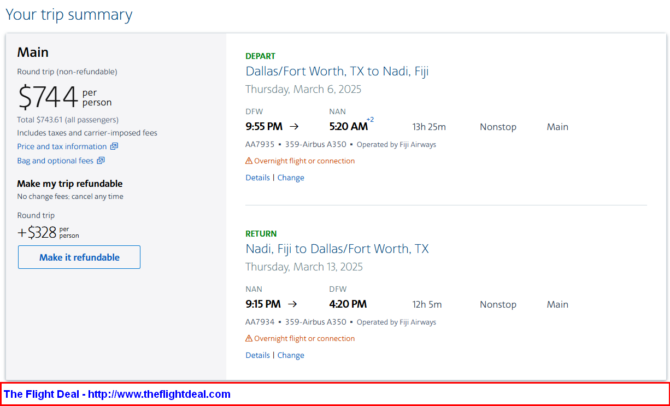Click the 13h 25m duration
This screenshot has width=670, height=406.
tap(429, 127)
